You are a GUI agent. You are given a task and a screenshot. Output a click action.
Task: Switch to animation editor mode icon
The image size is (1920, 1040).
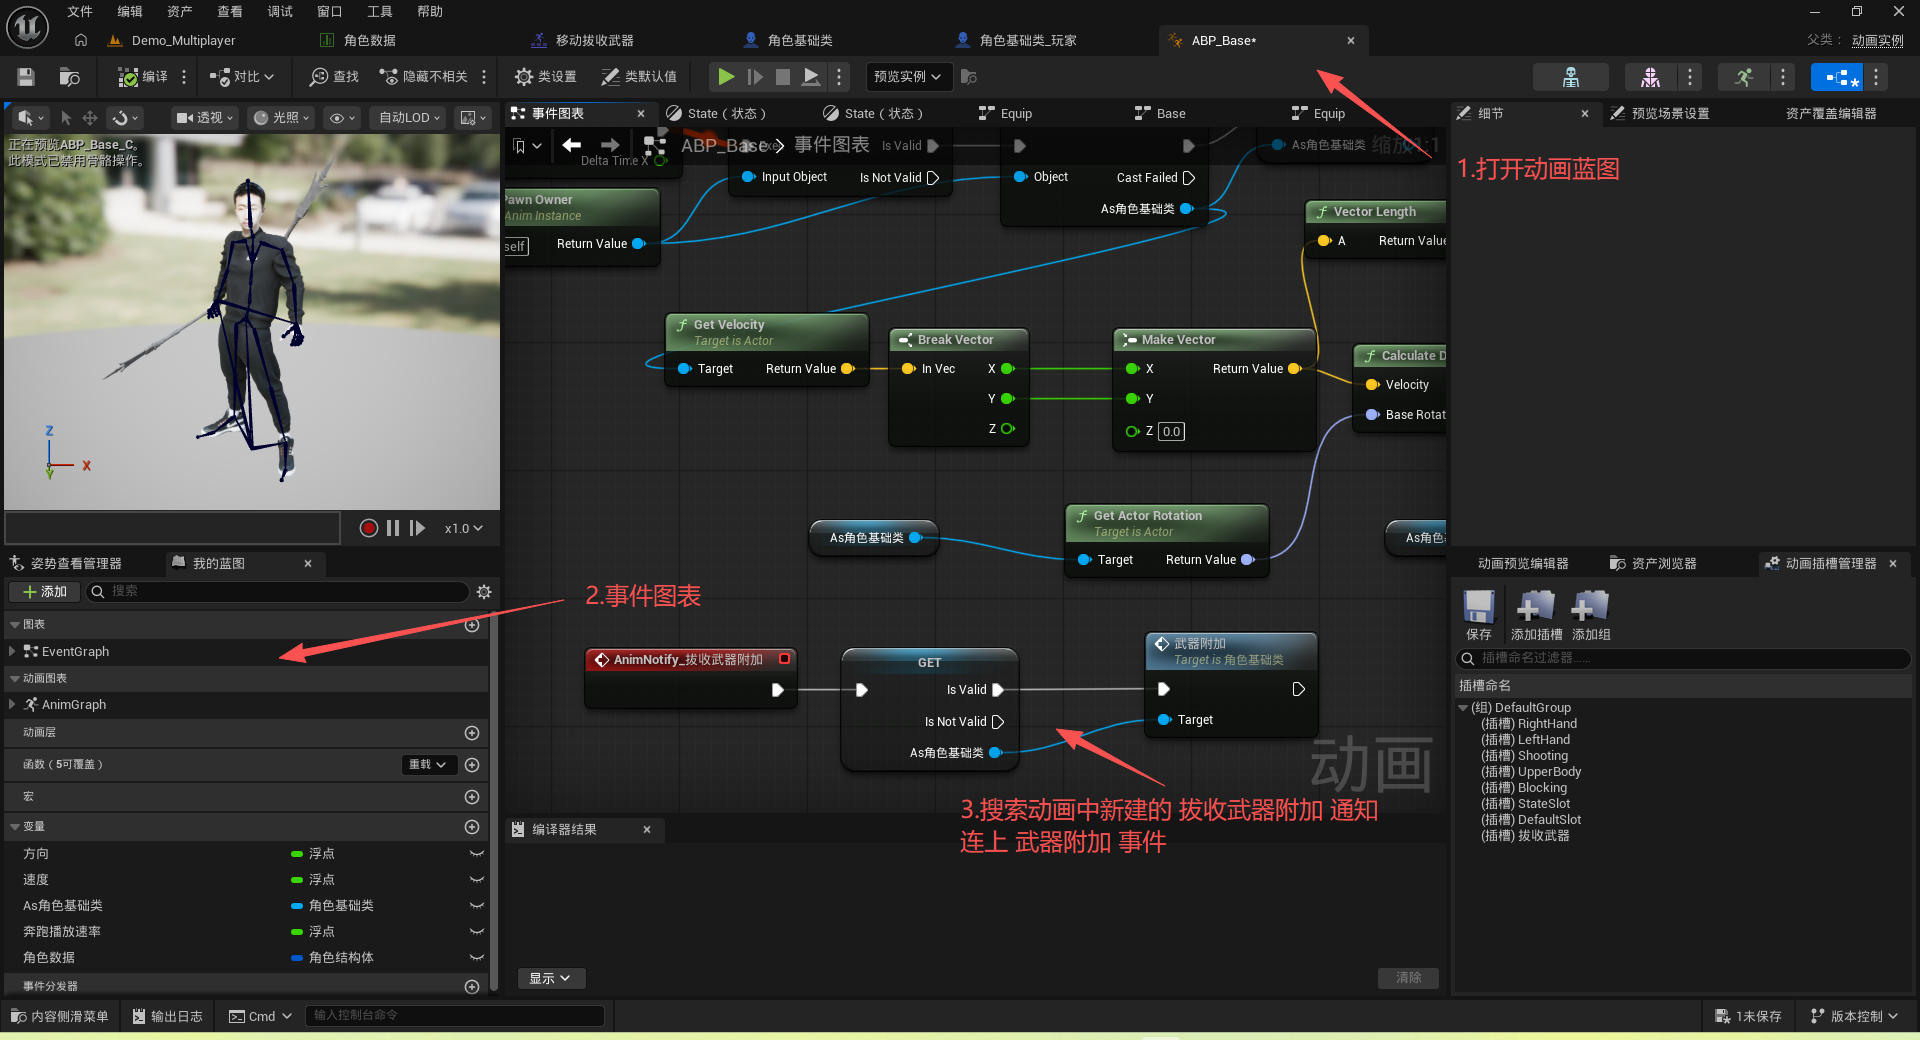point(1744,77)
